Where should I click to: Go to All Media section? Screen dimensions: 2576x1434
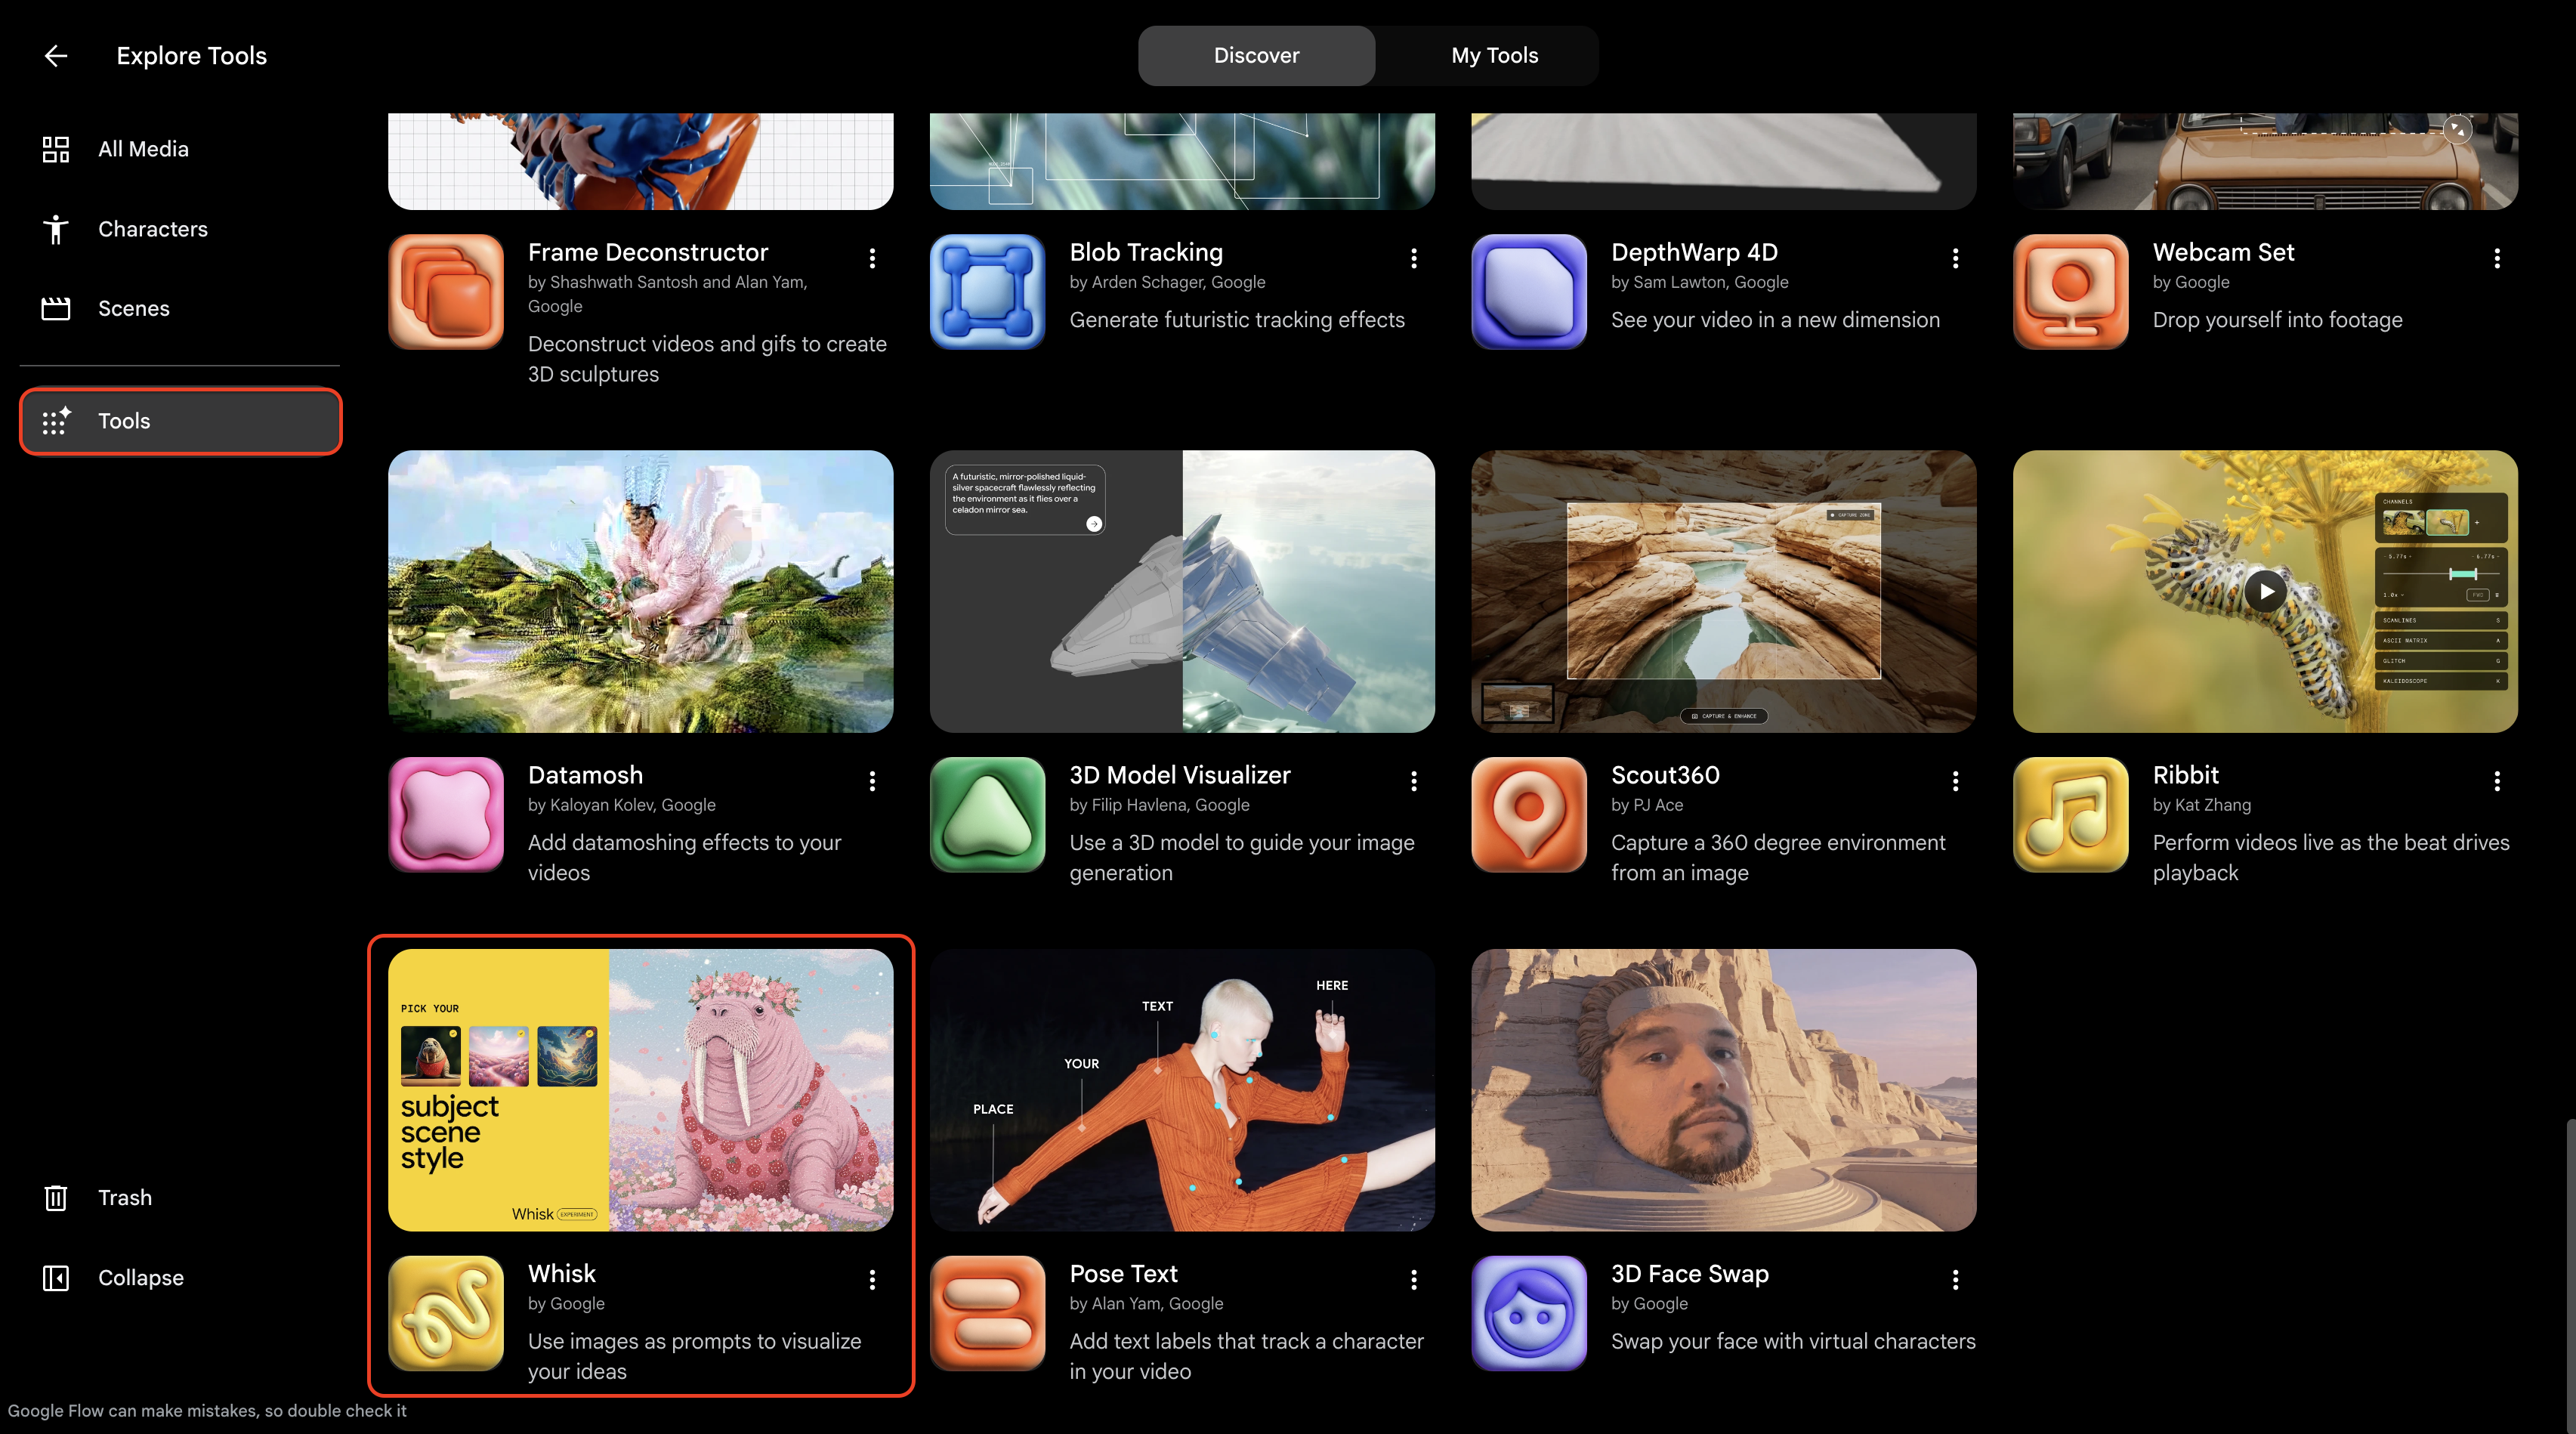143,149
